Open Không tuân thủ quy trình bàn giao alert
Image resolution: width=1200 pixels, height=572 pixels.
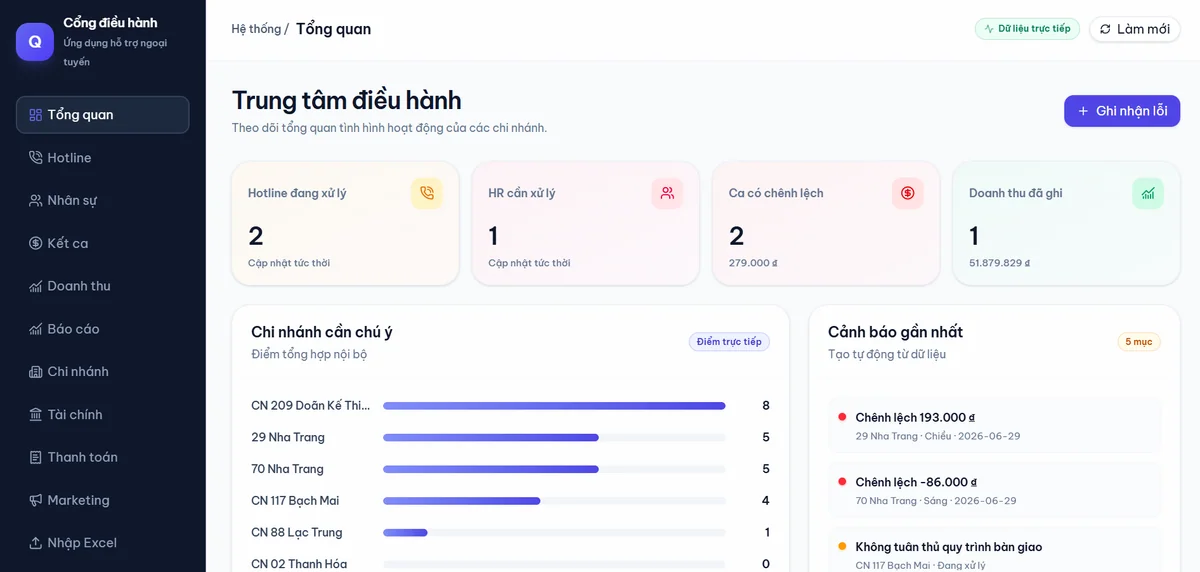click(x=995, y=550)
